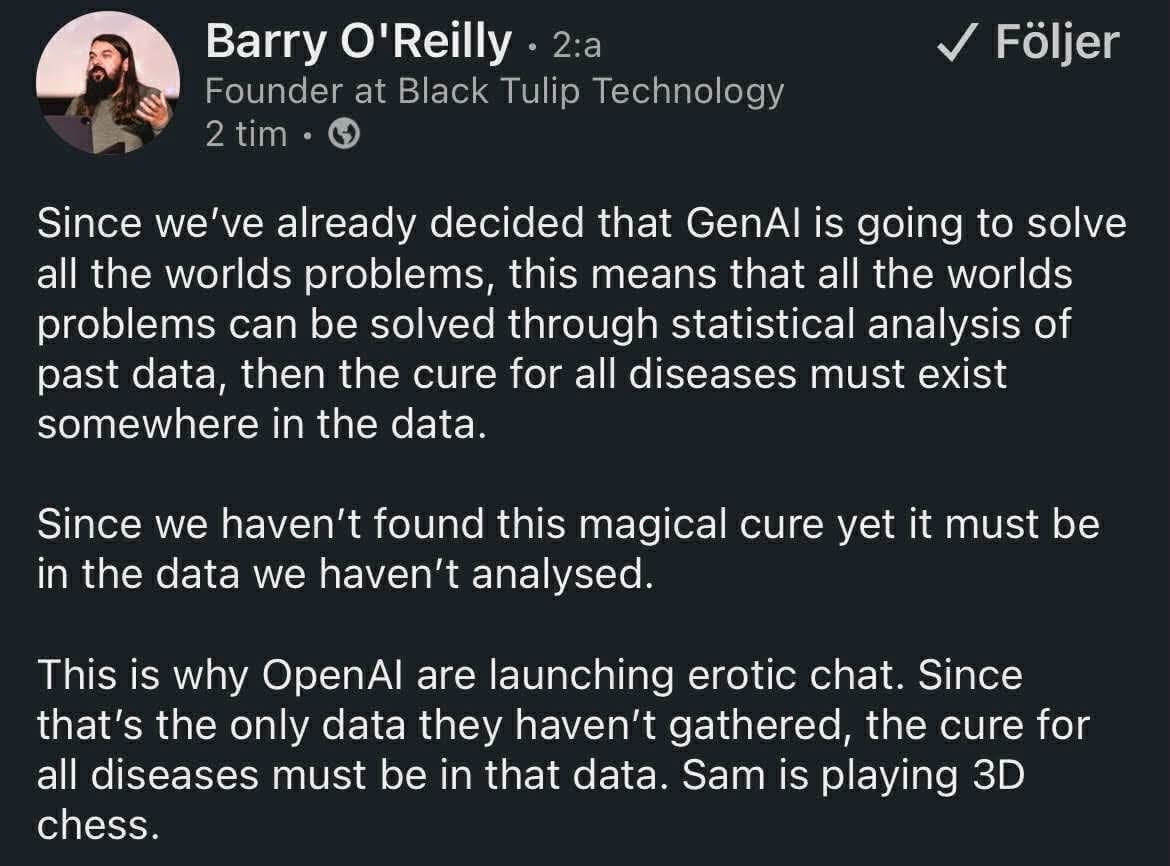Click the line somewhere in the data
The width and height of the screenshot is (1170, 866).
pos(260,425)
